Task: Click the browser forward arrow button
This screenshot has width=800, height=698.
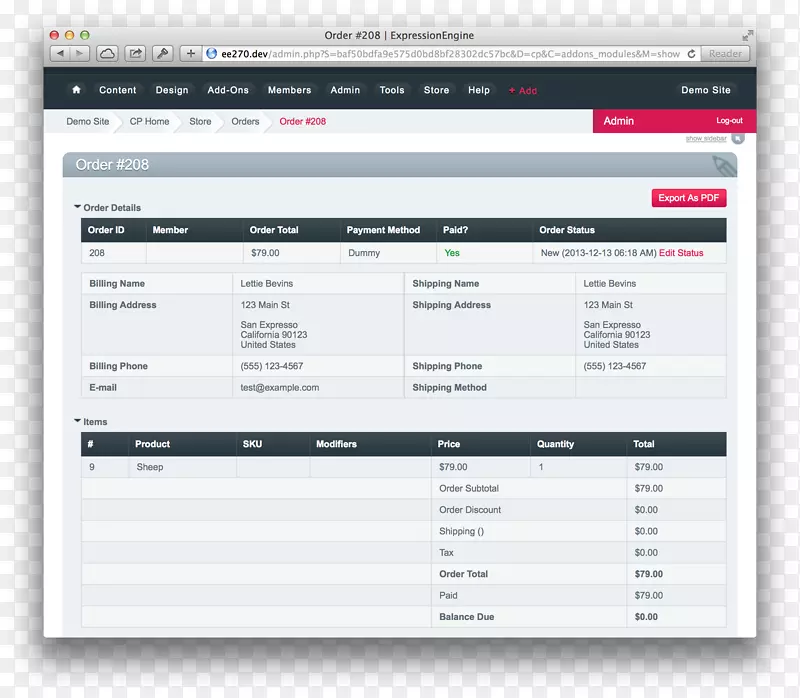Action: point(80,54)
